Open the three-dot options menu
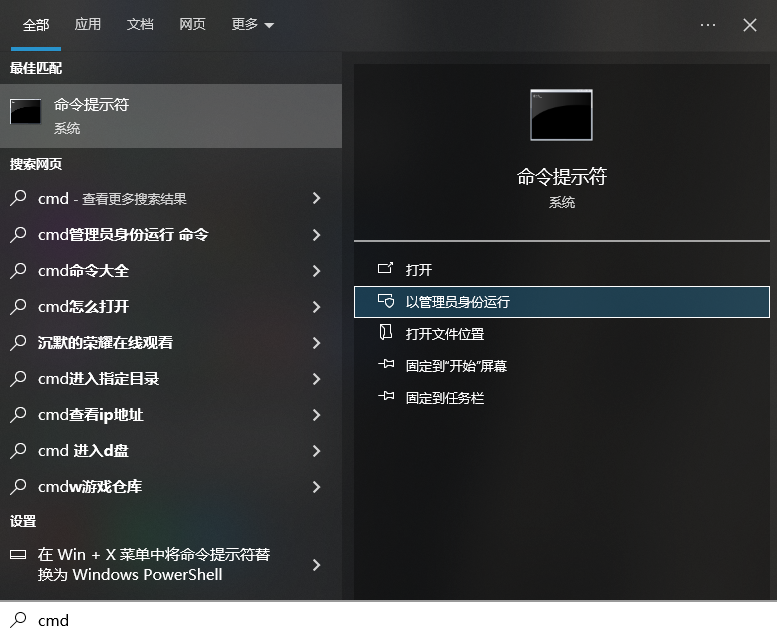777x638 pixels. coord(708,25)
